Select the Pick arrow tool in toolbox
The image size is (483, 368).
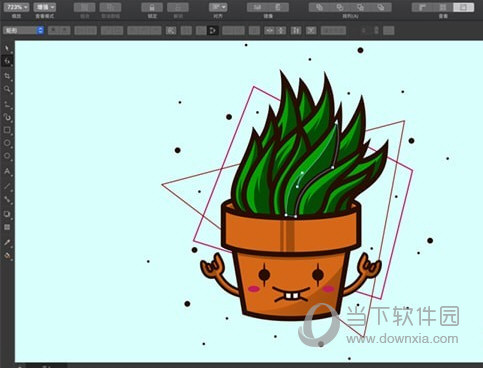click(7, 48)
